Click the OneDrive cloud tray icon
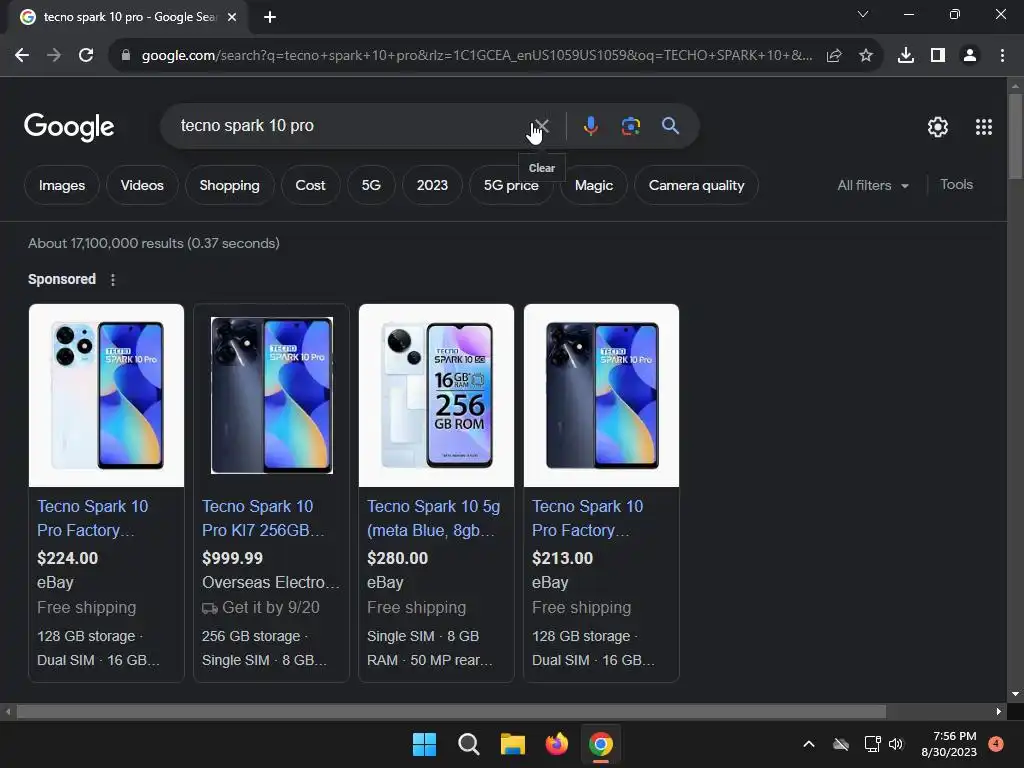The width and height of the screenshot is (1024, 768). (841, 744)
